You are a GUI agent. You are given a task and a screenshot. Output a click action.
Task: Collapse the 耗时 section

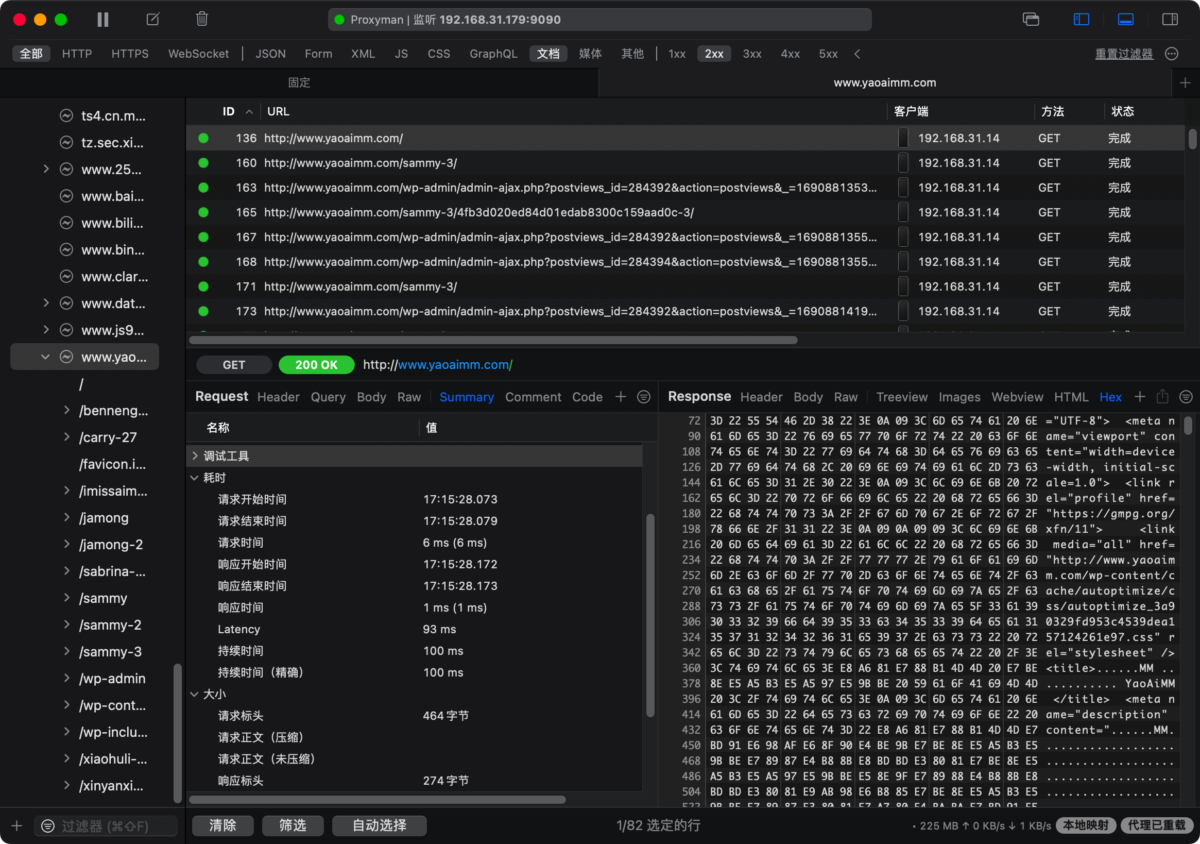194,478
